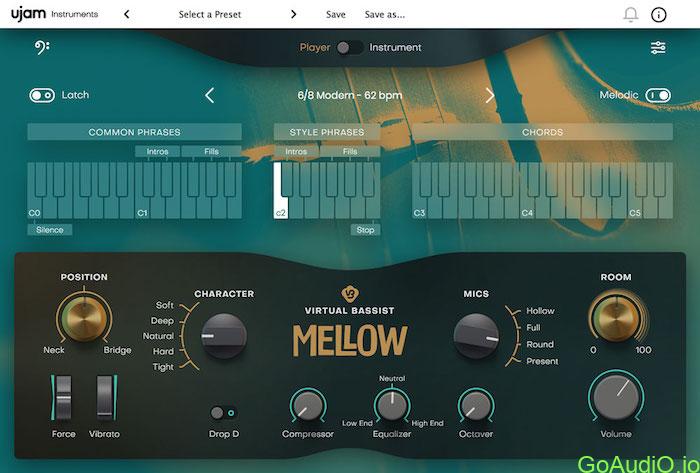The height and width of the screenshot is (473, 700).
Task: Click the Neck label under Position
Action: pyautogui.click(x=54, y=350)
